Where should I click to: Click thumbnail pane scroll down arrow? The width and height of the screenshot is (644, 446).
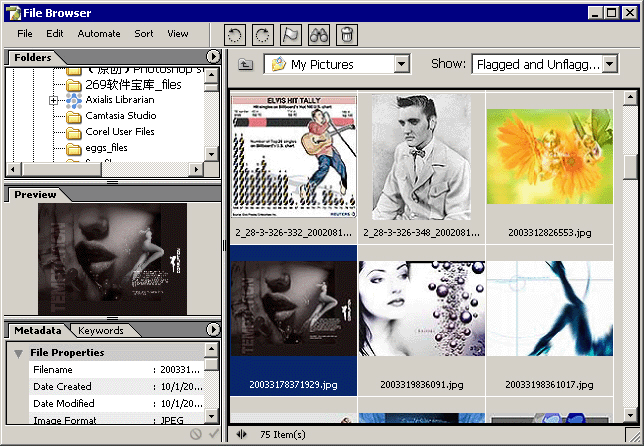tap(630, 415)
